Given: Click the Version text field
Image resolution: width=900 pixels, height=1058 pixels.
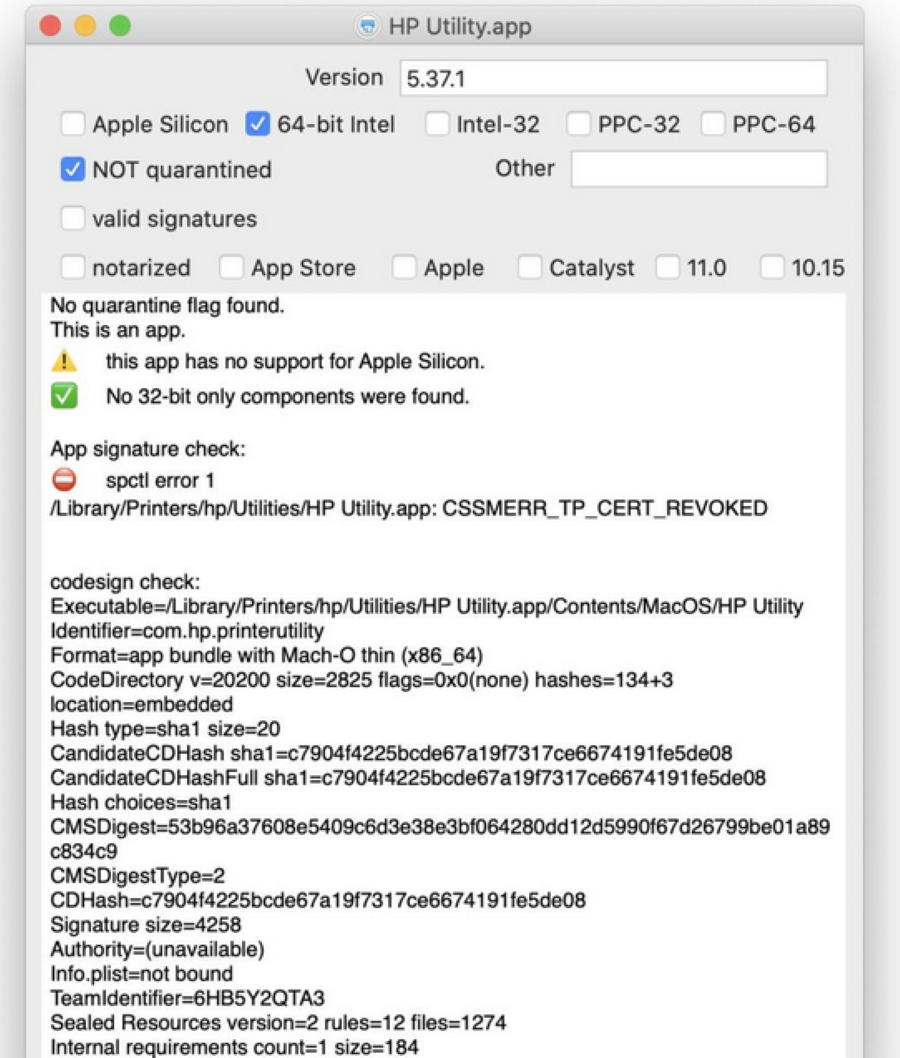Looking at the screenshot, I should [612, 79].
